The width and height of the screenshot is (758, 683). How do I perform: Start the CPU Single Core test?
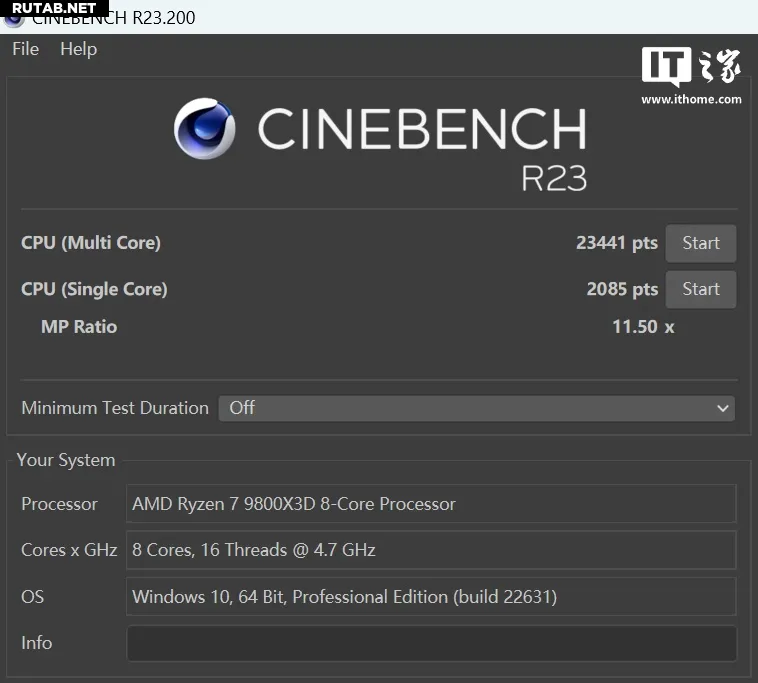(x=700, y=289)
